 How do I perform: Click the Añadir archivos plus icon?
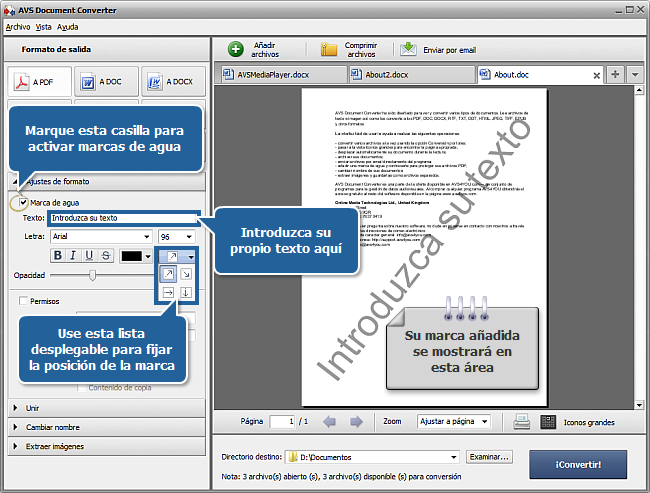coord(236,49)
